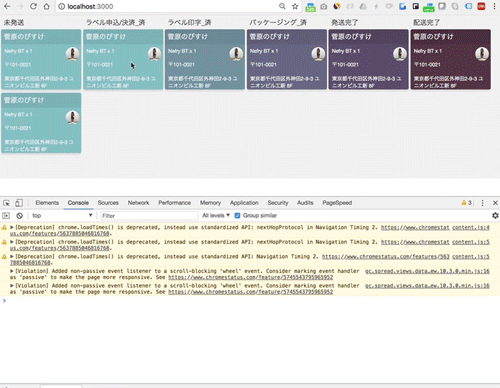Click the avatar on the 発送完了 card

[400, 54]
